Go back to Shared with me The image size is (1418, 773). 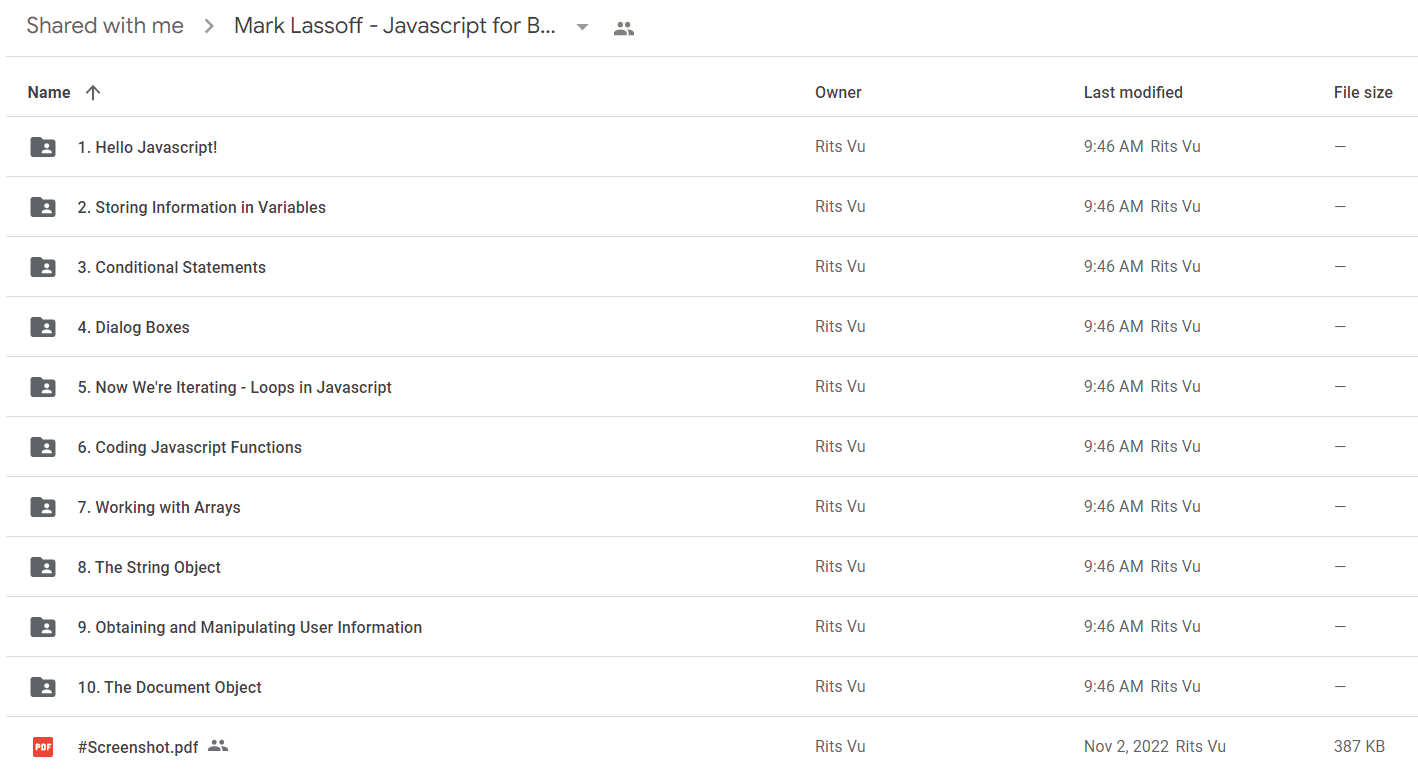(105, 26)
